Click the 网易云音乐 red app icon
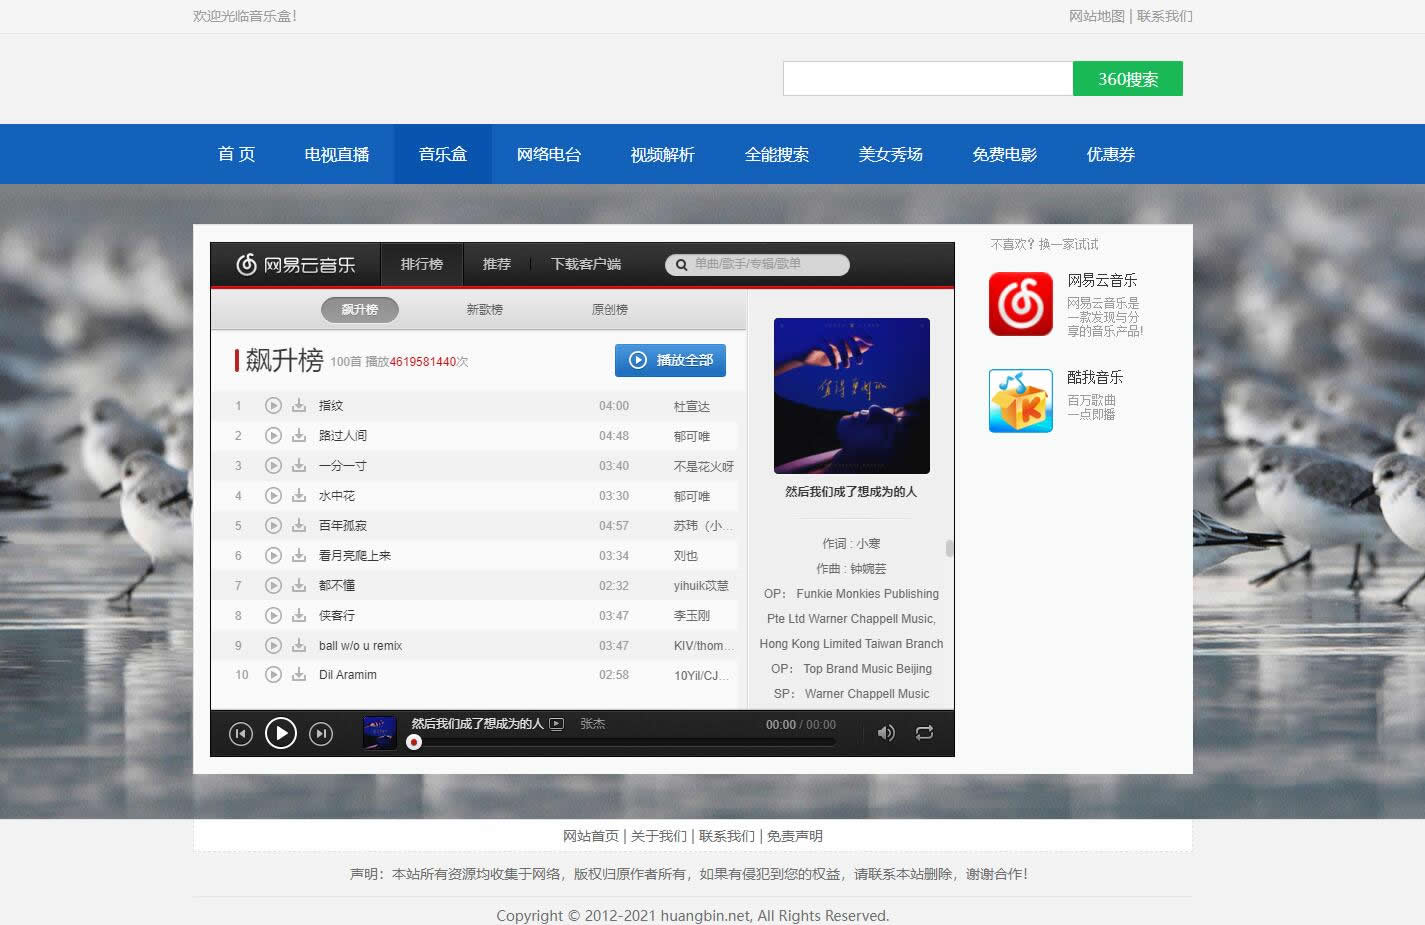 pos(1021,304)
